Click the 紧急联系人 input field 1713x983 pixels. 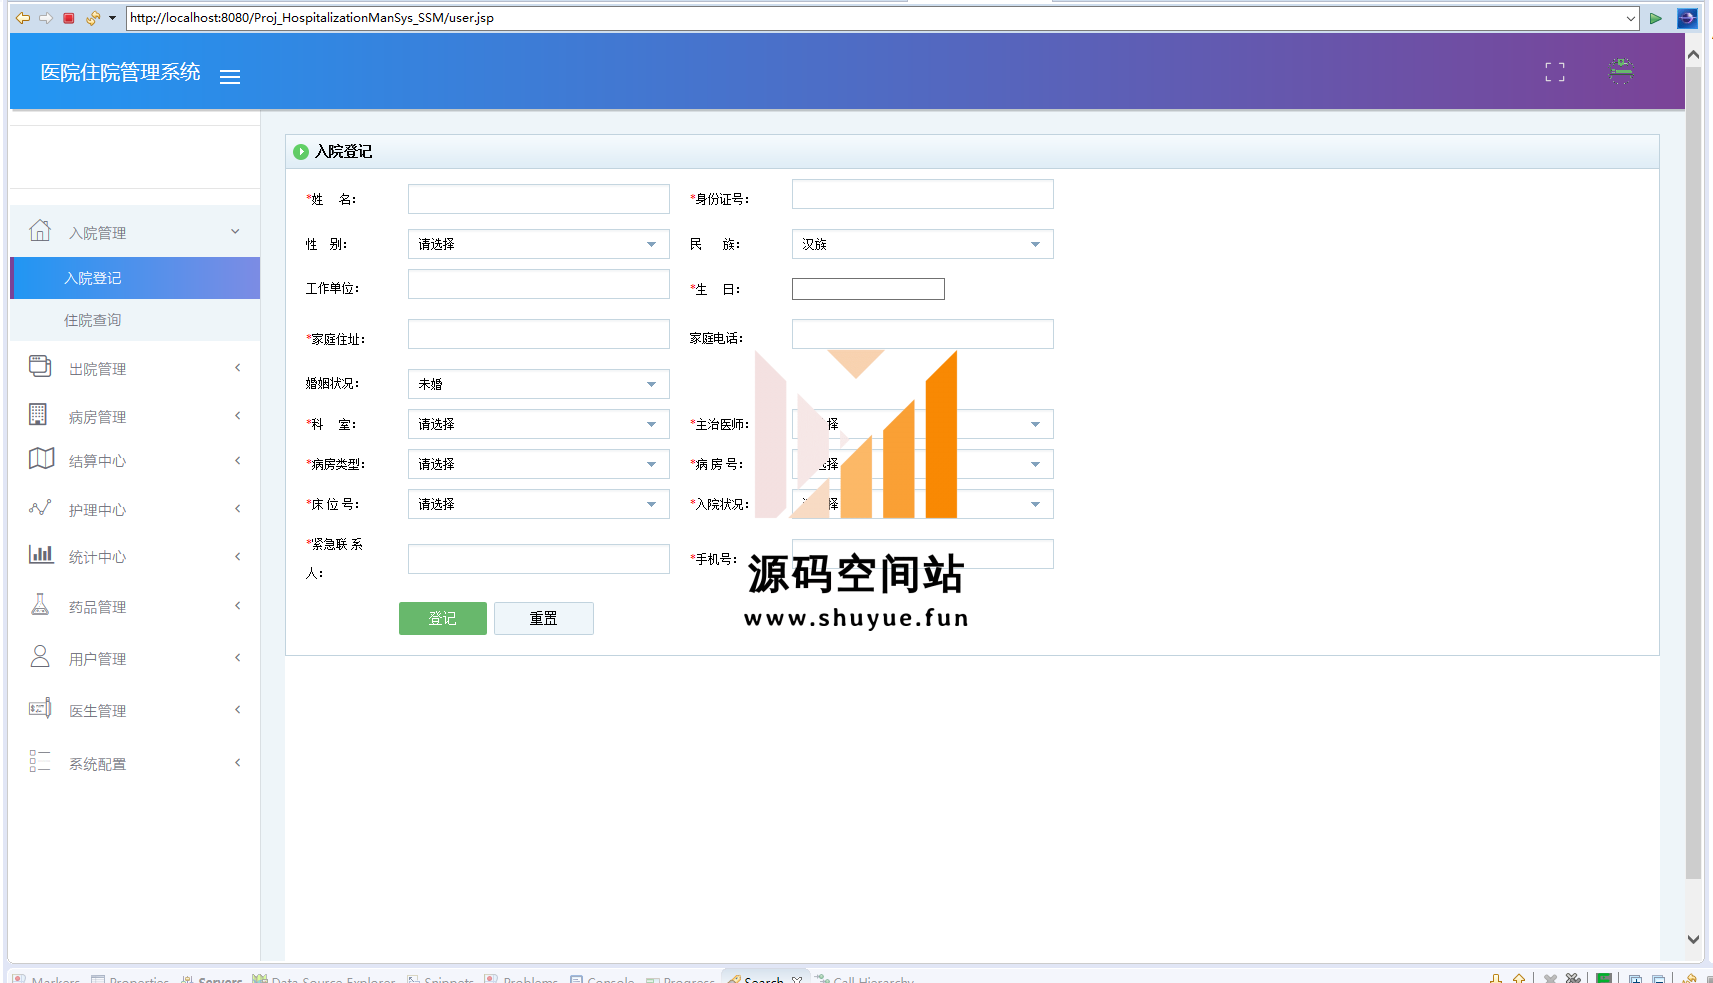(538, 559)
